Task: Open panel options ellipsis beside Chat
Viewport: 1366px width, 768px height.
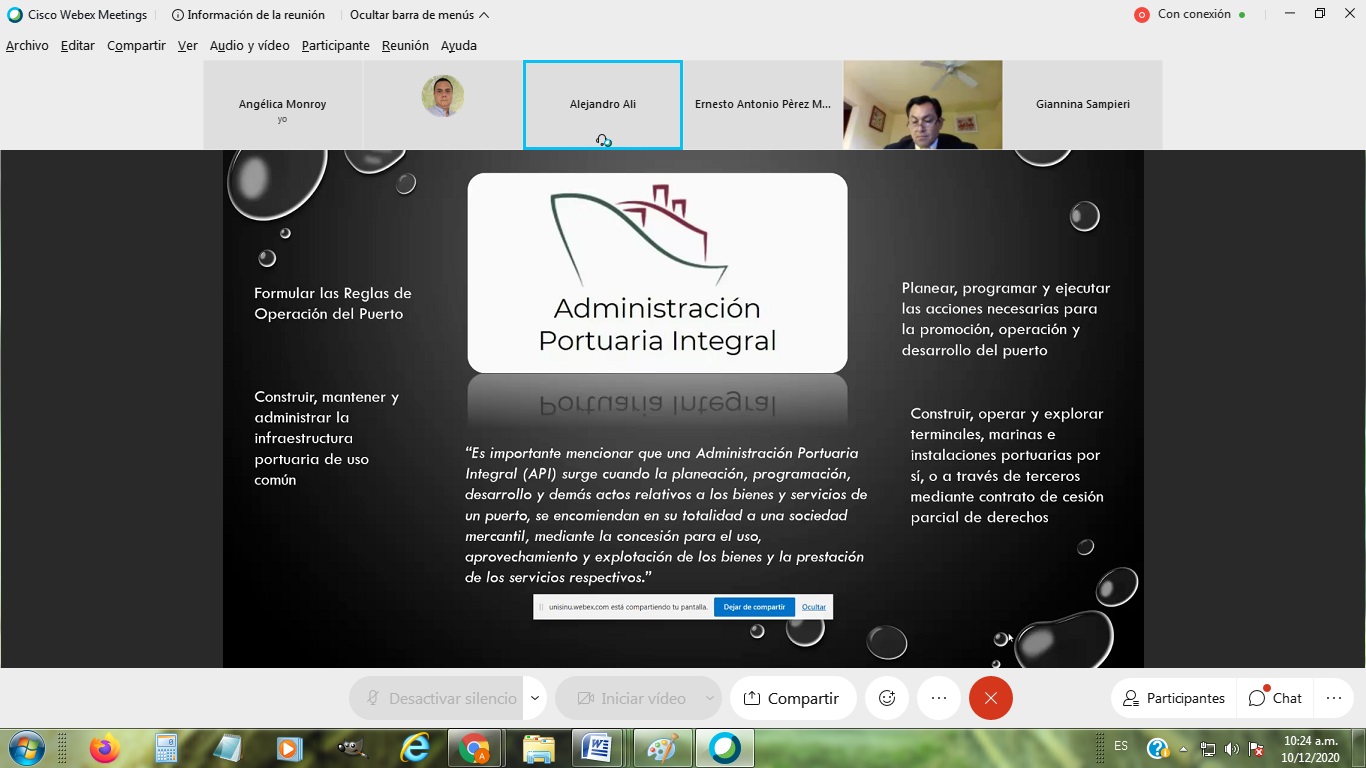Action: (x=1334, y=698)
